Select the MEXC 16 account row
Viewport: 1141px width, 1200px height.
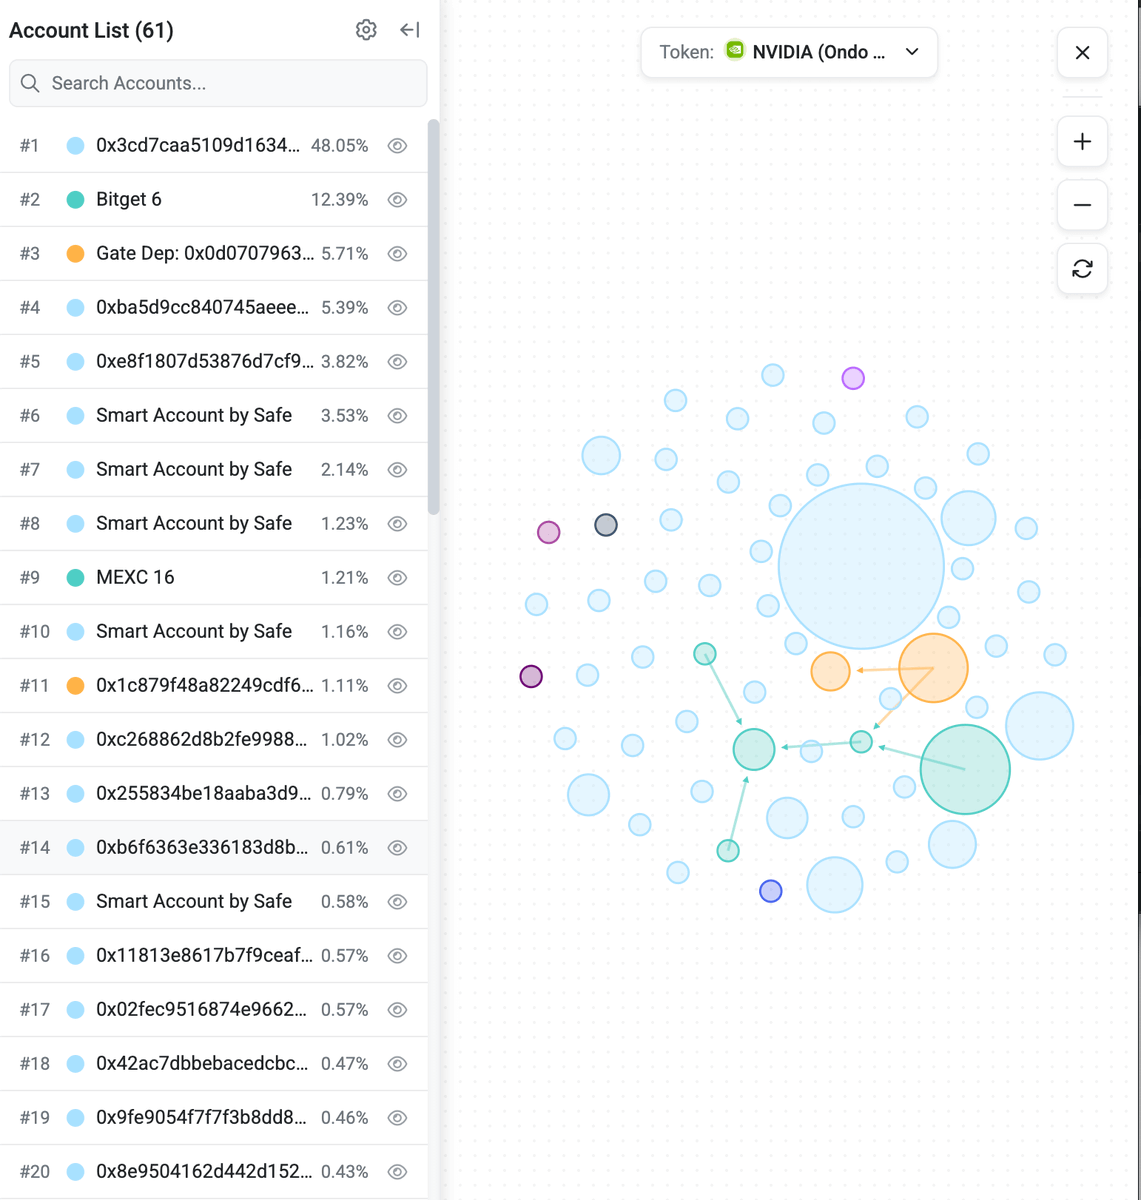click(214, 578)
